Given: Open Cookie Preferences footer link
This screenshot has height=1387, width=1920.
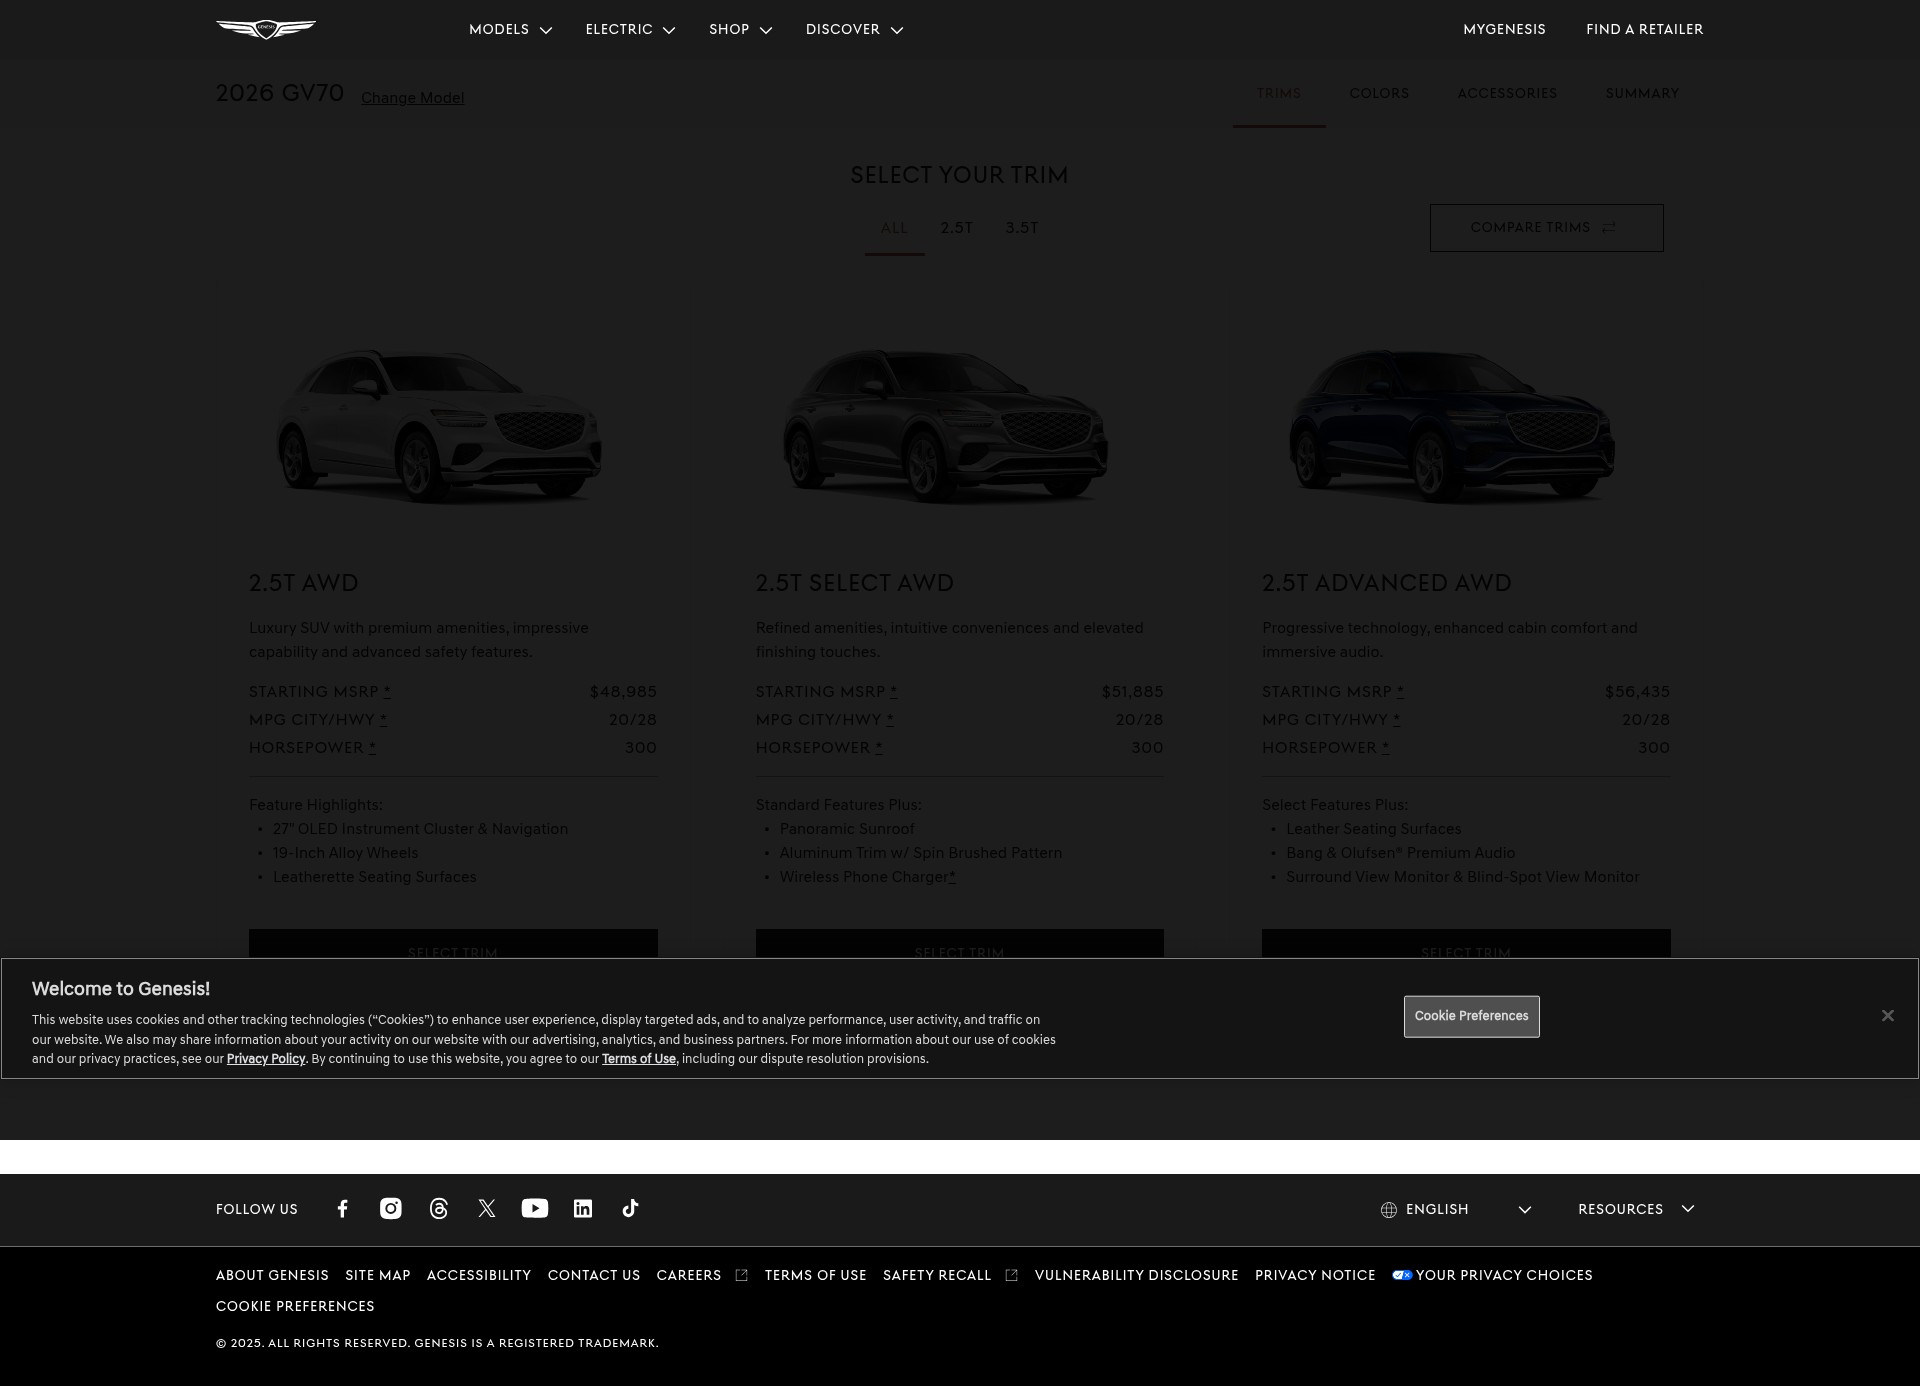Looking at the screenshot, I should [x=295, y=1307].
